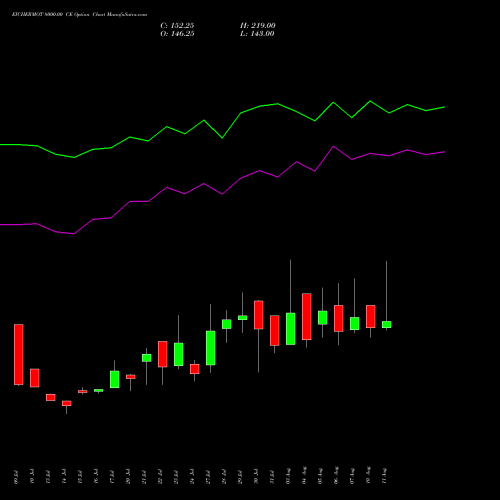This screenshot has height=500, width=500.
Task: Click the last green candle for 11 Aug
Action: 387,324
